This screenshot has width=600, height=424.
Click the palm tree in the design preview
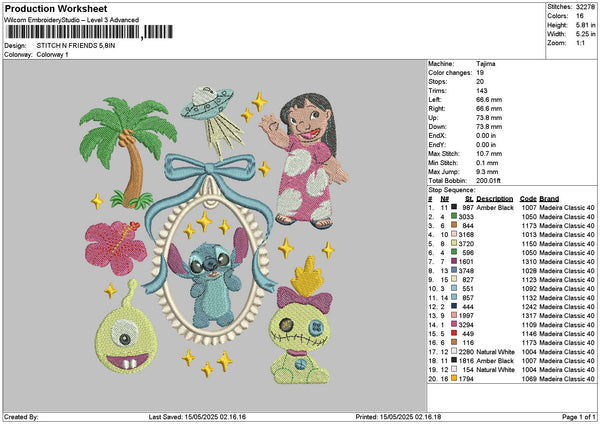[128, 152]
